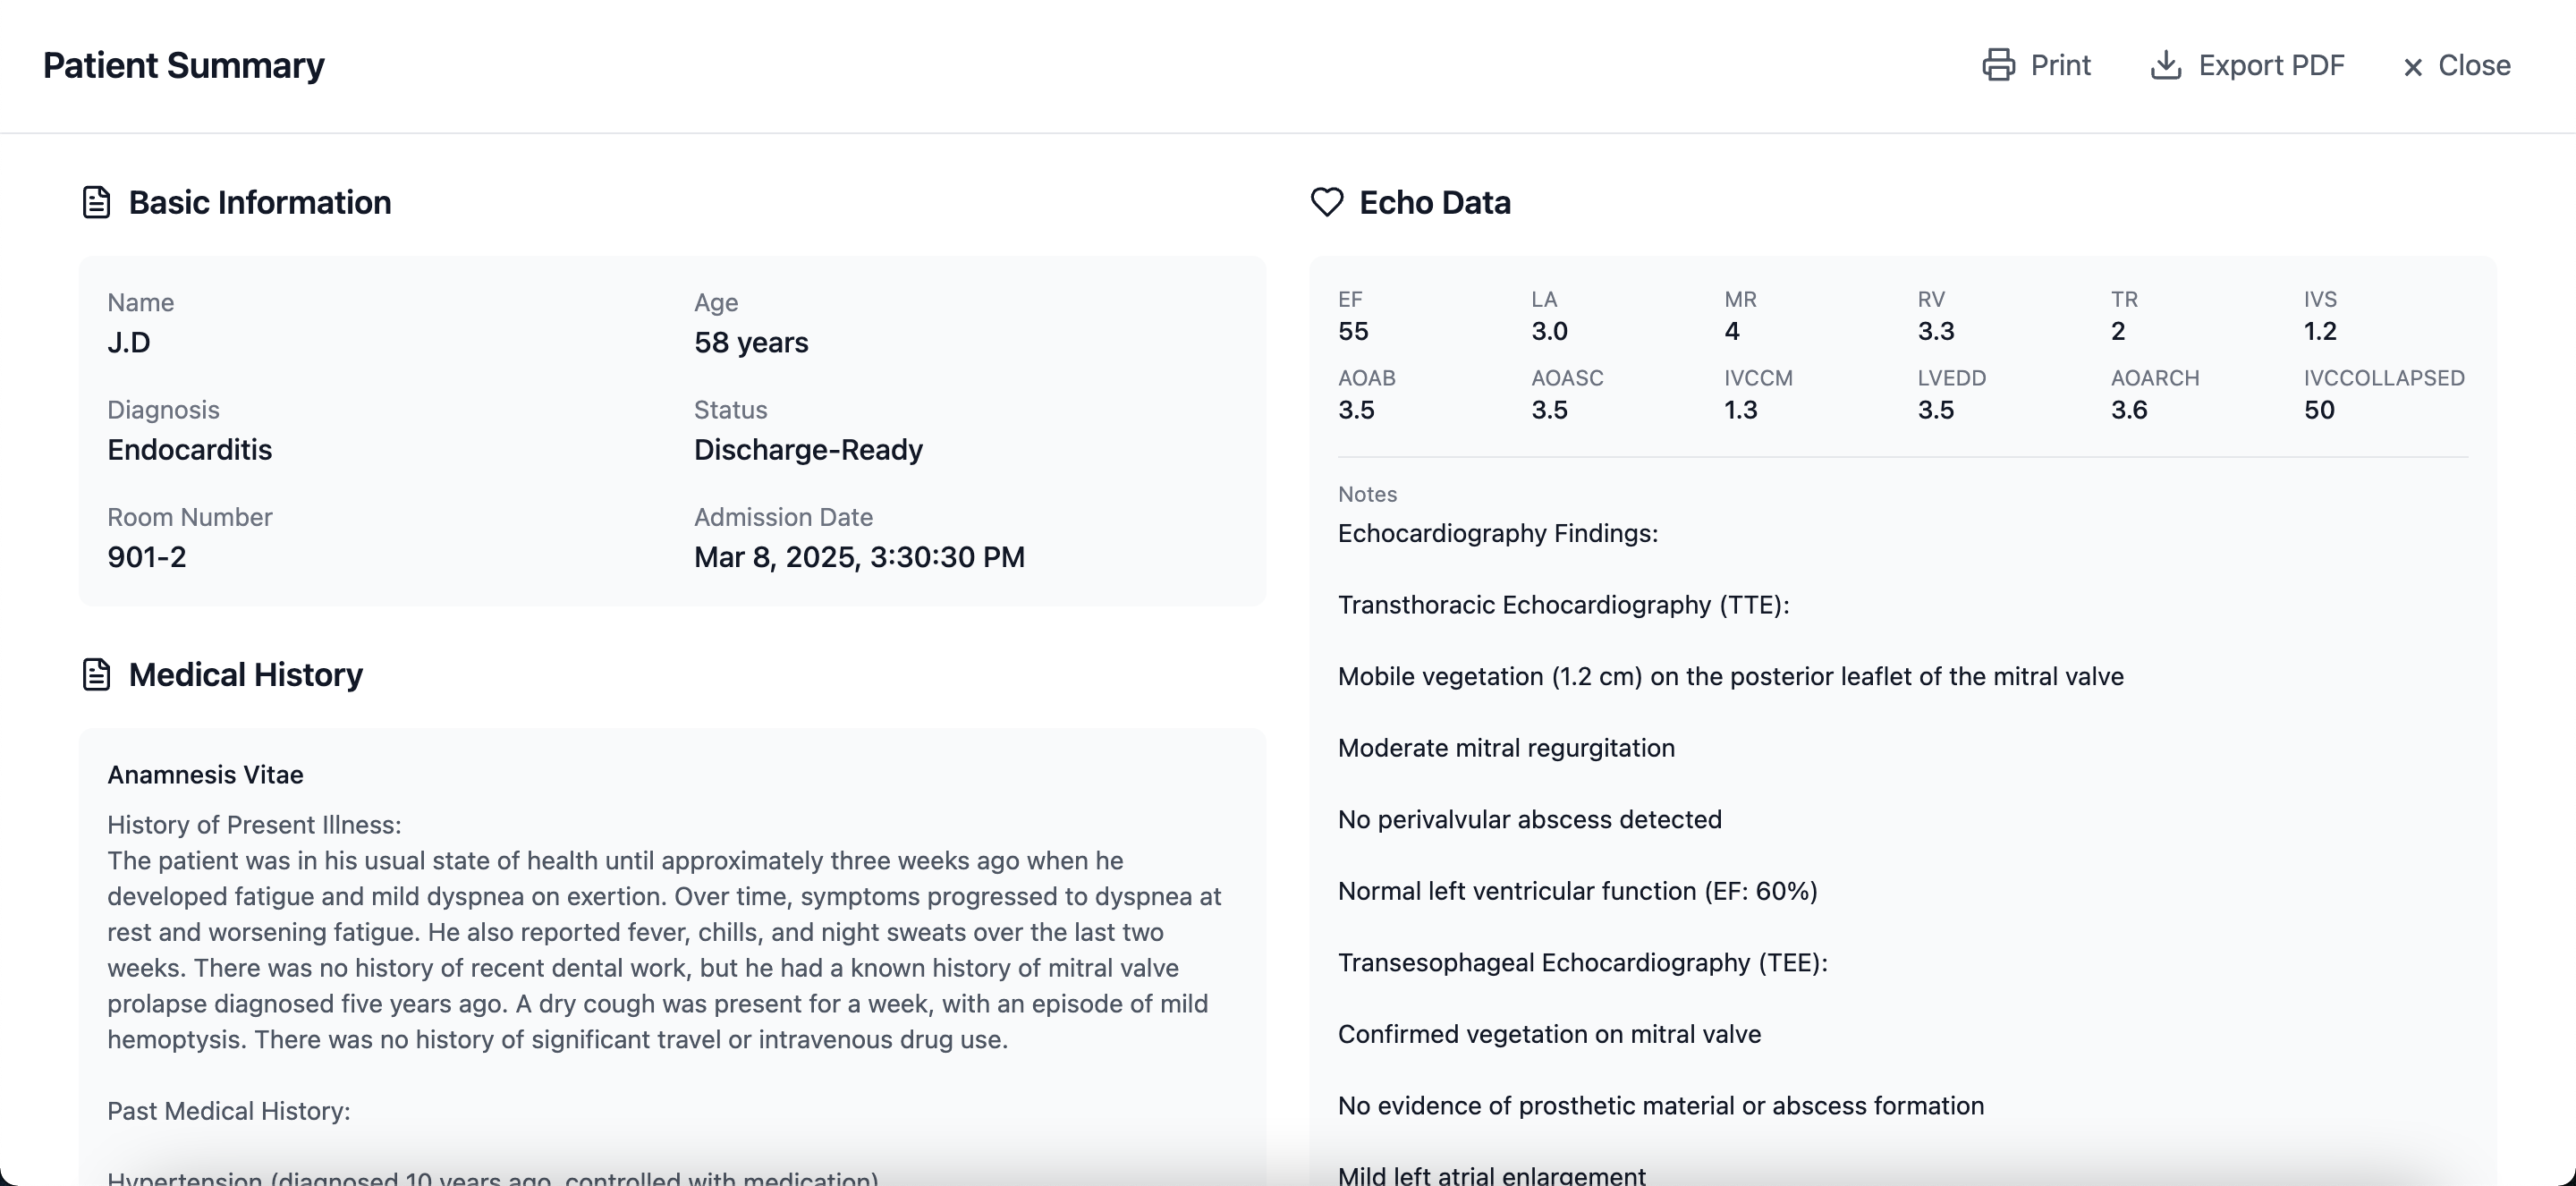This screenshot has width=2576, height=1186.
Task: Click the Basic Information document icon
Action: pyautogui.click(x=96, y=202)
